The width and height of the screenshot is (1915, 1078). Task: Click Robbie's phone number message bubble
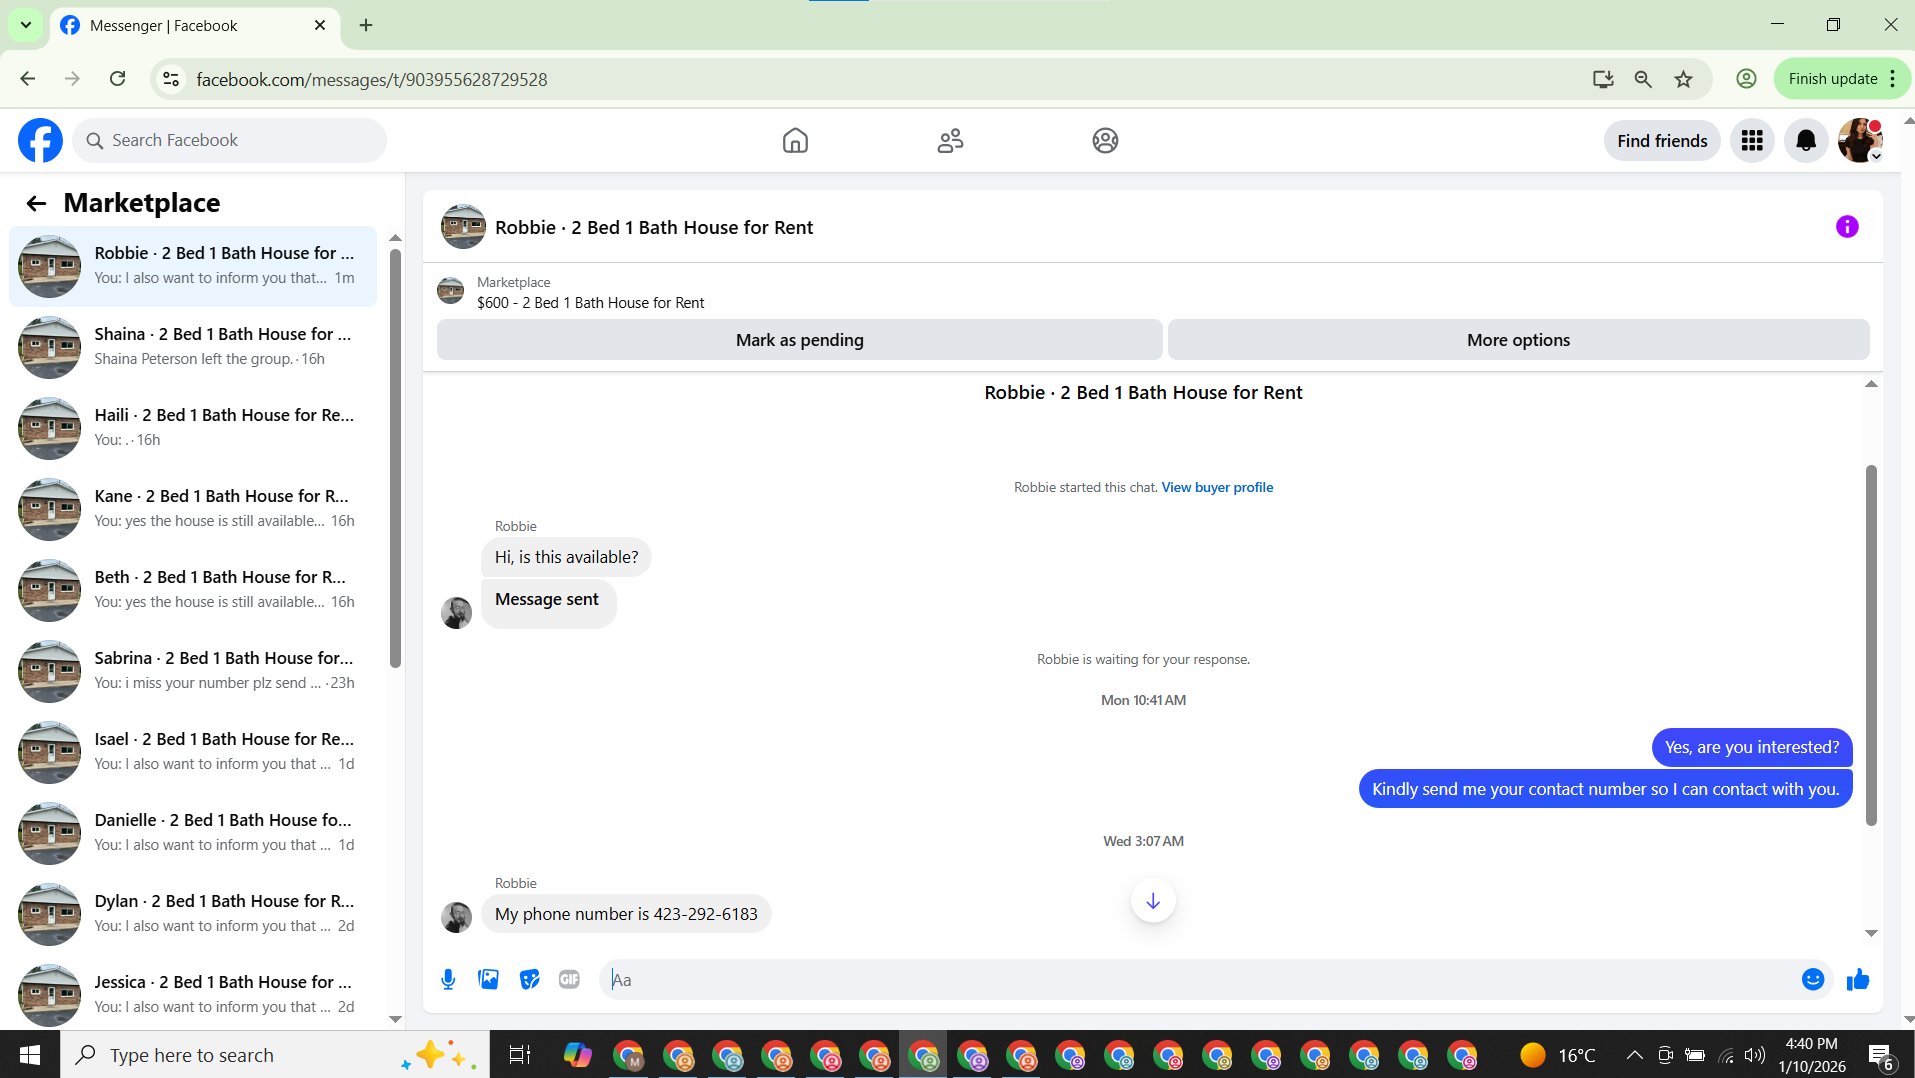tap(626, 914)
